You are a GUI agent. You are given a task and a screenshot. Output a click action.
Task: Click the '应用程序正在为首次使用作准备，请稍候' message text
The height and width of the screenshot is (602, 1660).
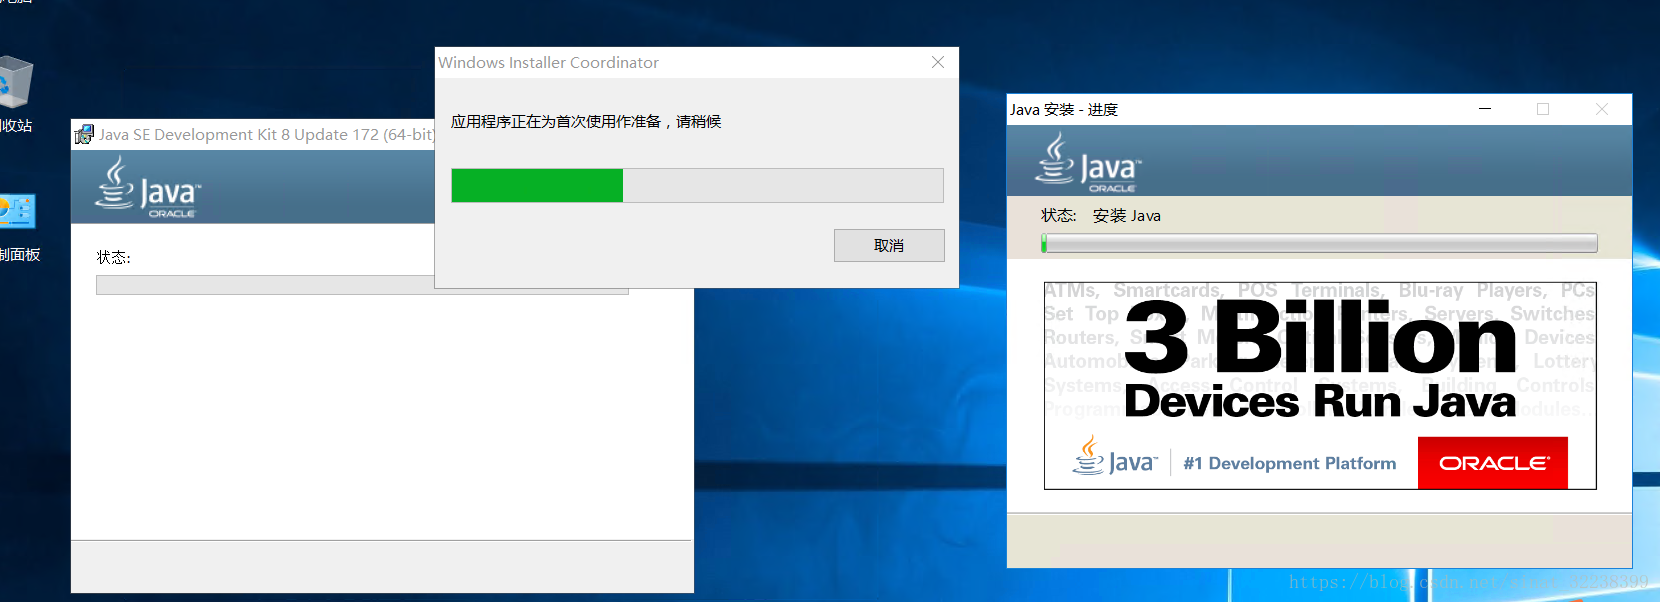pyautogui.click(x=586, y=121)
